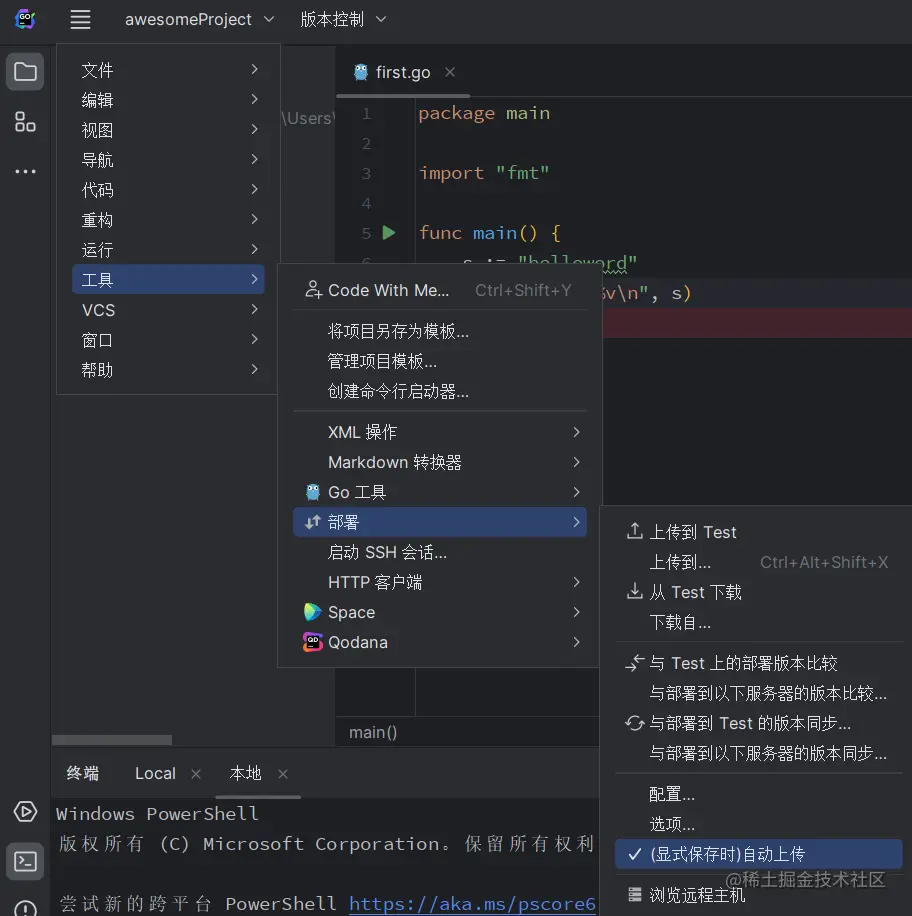
Task: Click the GoLand application logo icon
Action: click(25, 19)
